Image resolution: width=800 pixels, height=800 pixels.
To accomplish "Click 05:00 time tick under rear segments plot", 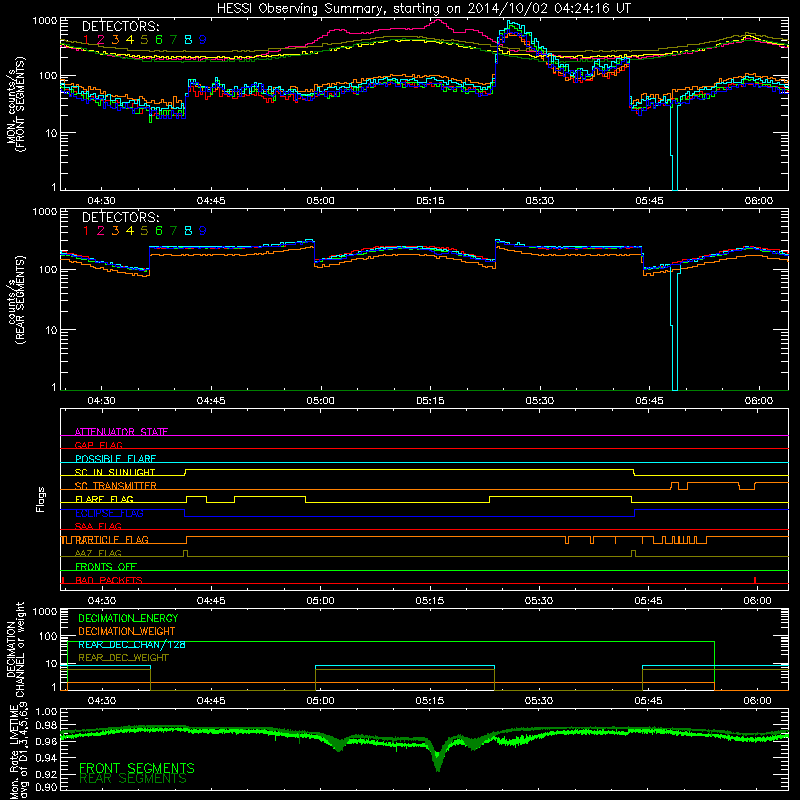I will [320, 401].
